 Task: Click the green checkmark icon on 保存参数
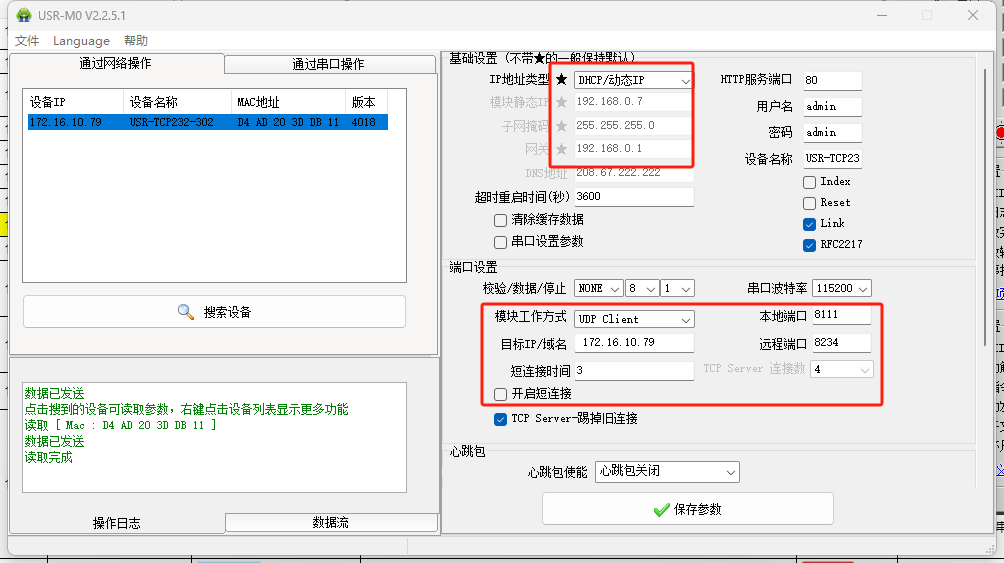[661, 510]
